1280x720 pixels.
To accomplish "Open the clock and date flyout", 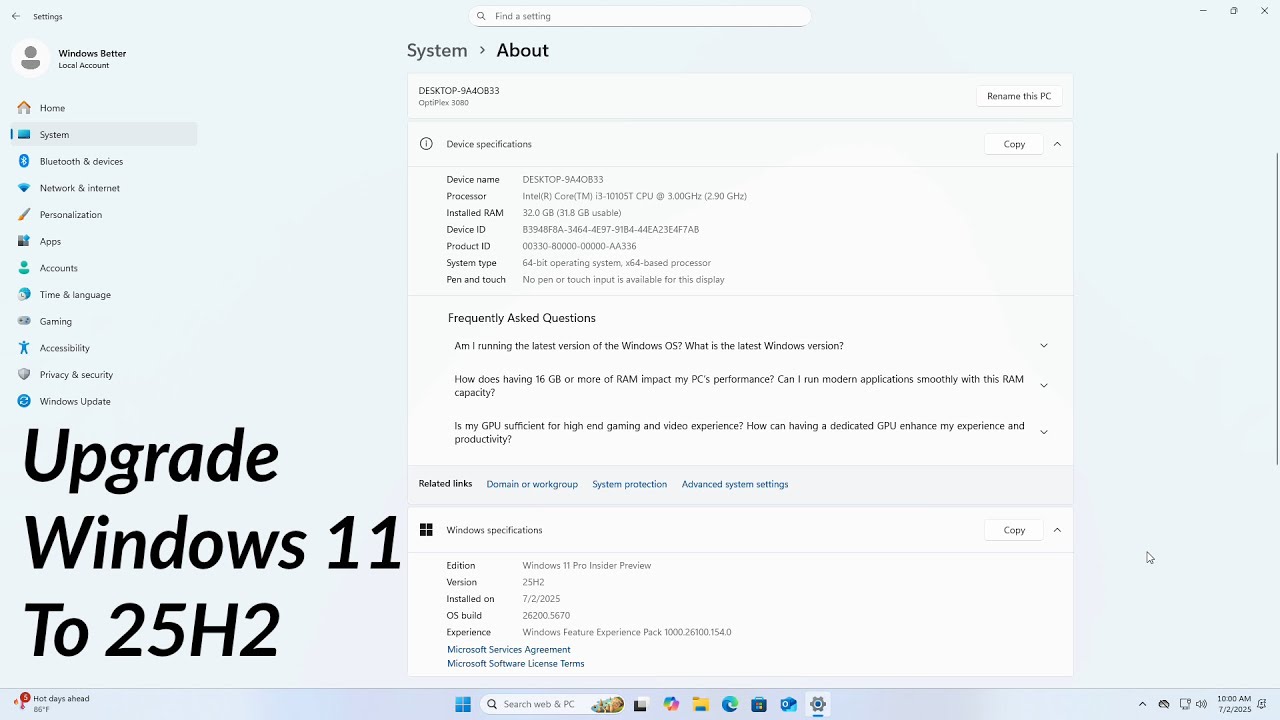I will click(1234, 704).
